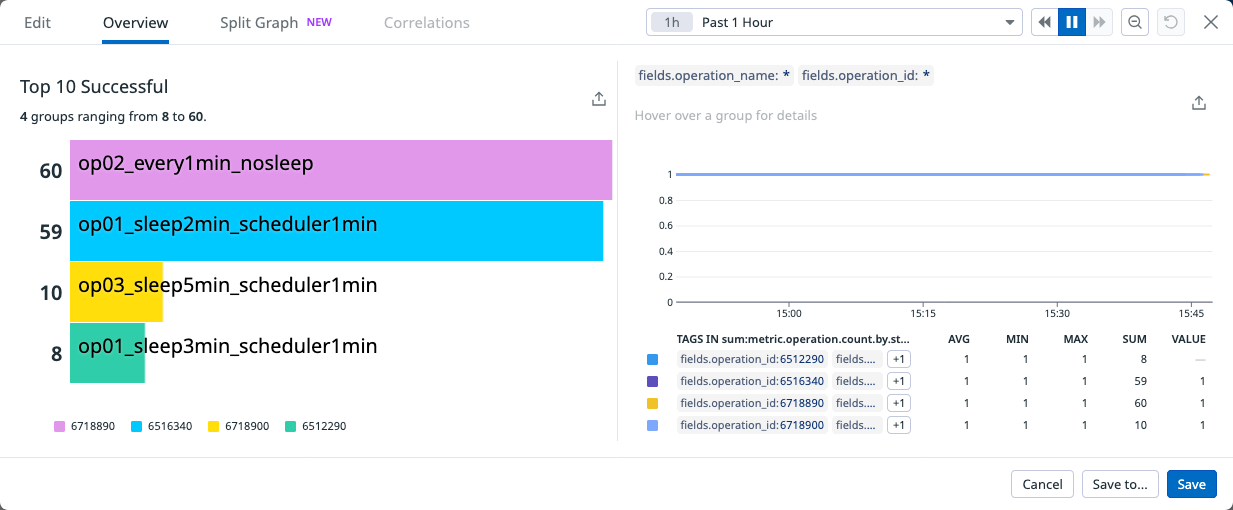Viewport: 1233px width, 510px height.
Task: Expand +1 tags for operation_id:6718890 row
Action: 898,403
